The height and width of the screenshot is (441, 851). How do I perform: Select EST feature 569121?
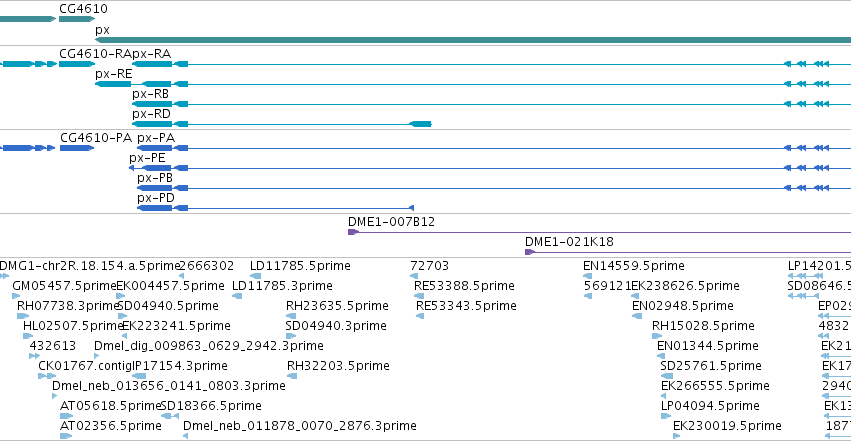point(588,296)
